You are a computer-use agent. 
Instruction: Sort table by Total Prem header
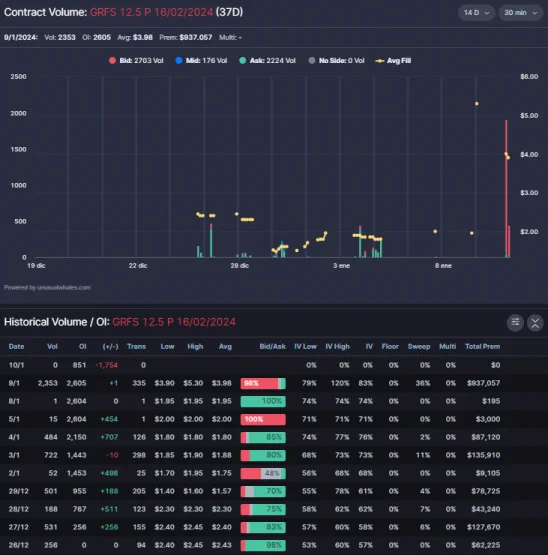click(x=482, y=347)
